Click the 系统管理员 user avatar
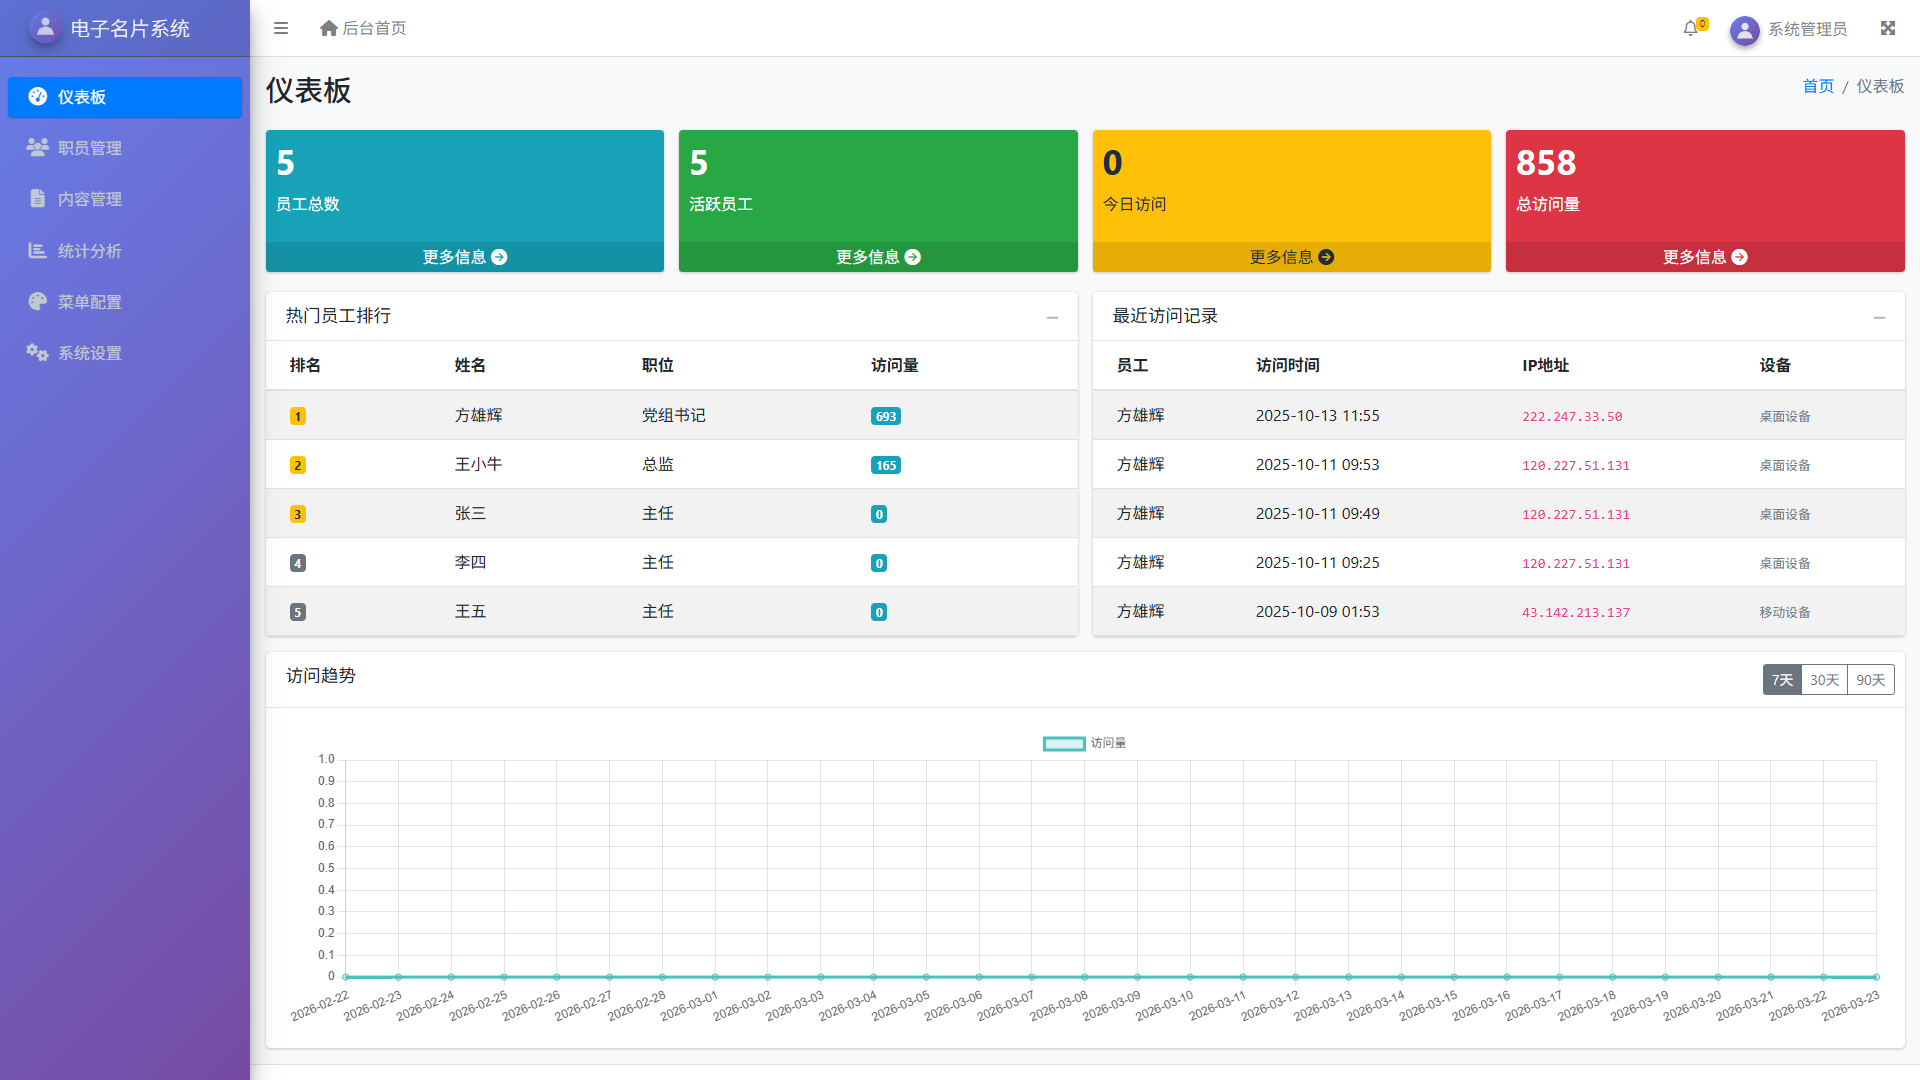This screenshot has width=1920, height=1080. click(x=1745, y=30)
